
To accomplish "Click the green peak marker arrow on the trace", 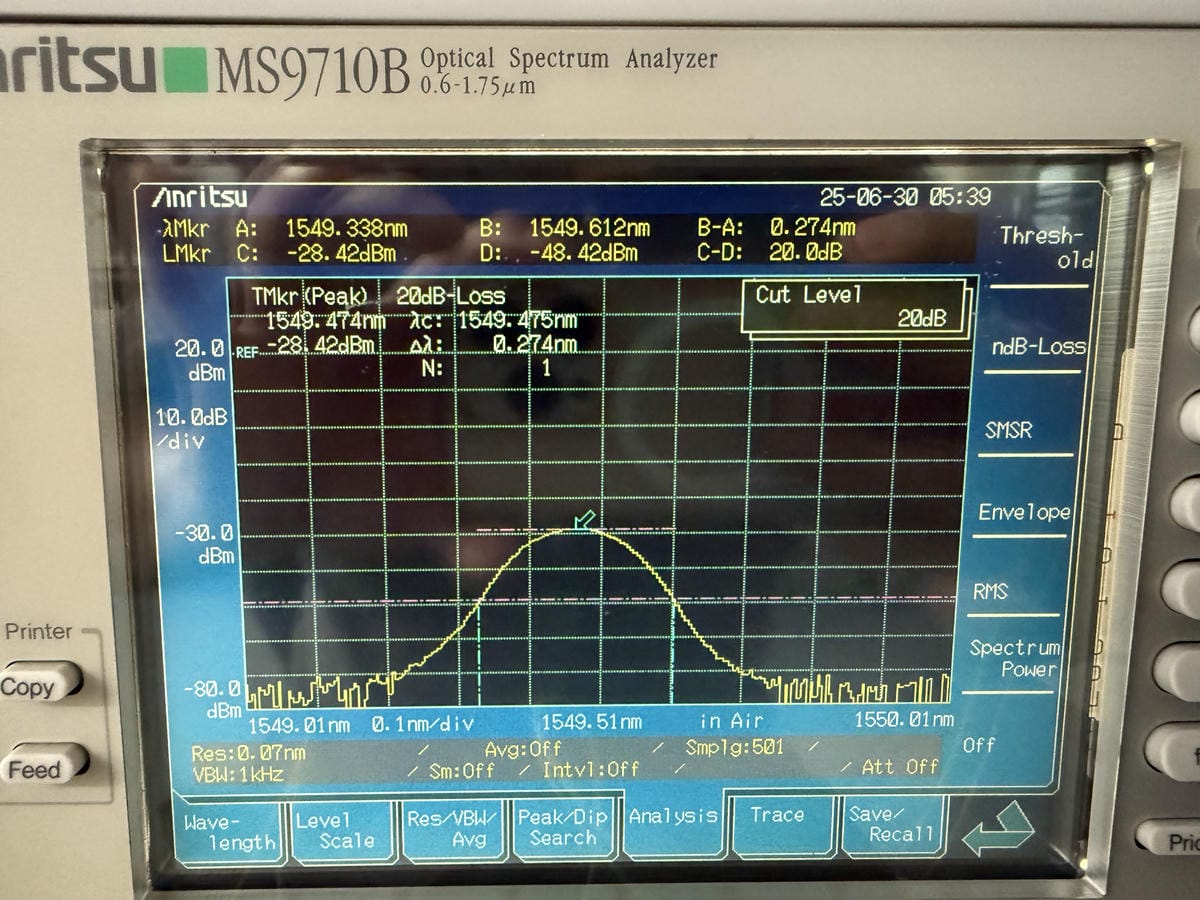I will (x=584, y=520).
